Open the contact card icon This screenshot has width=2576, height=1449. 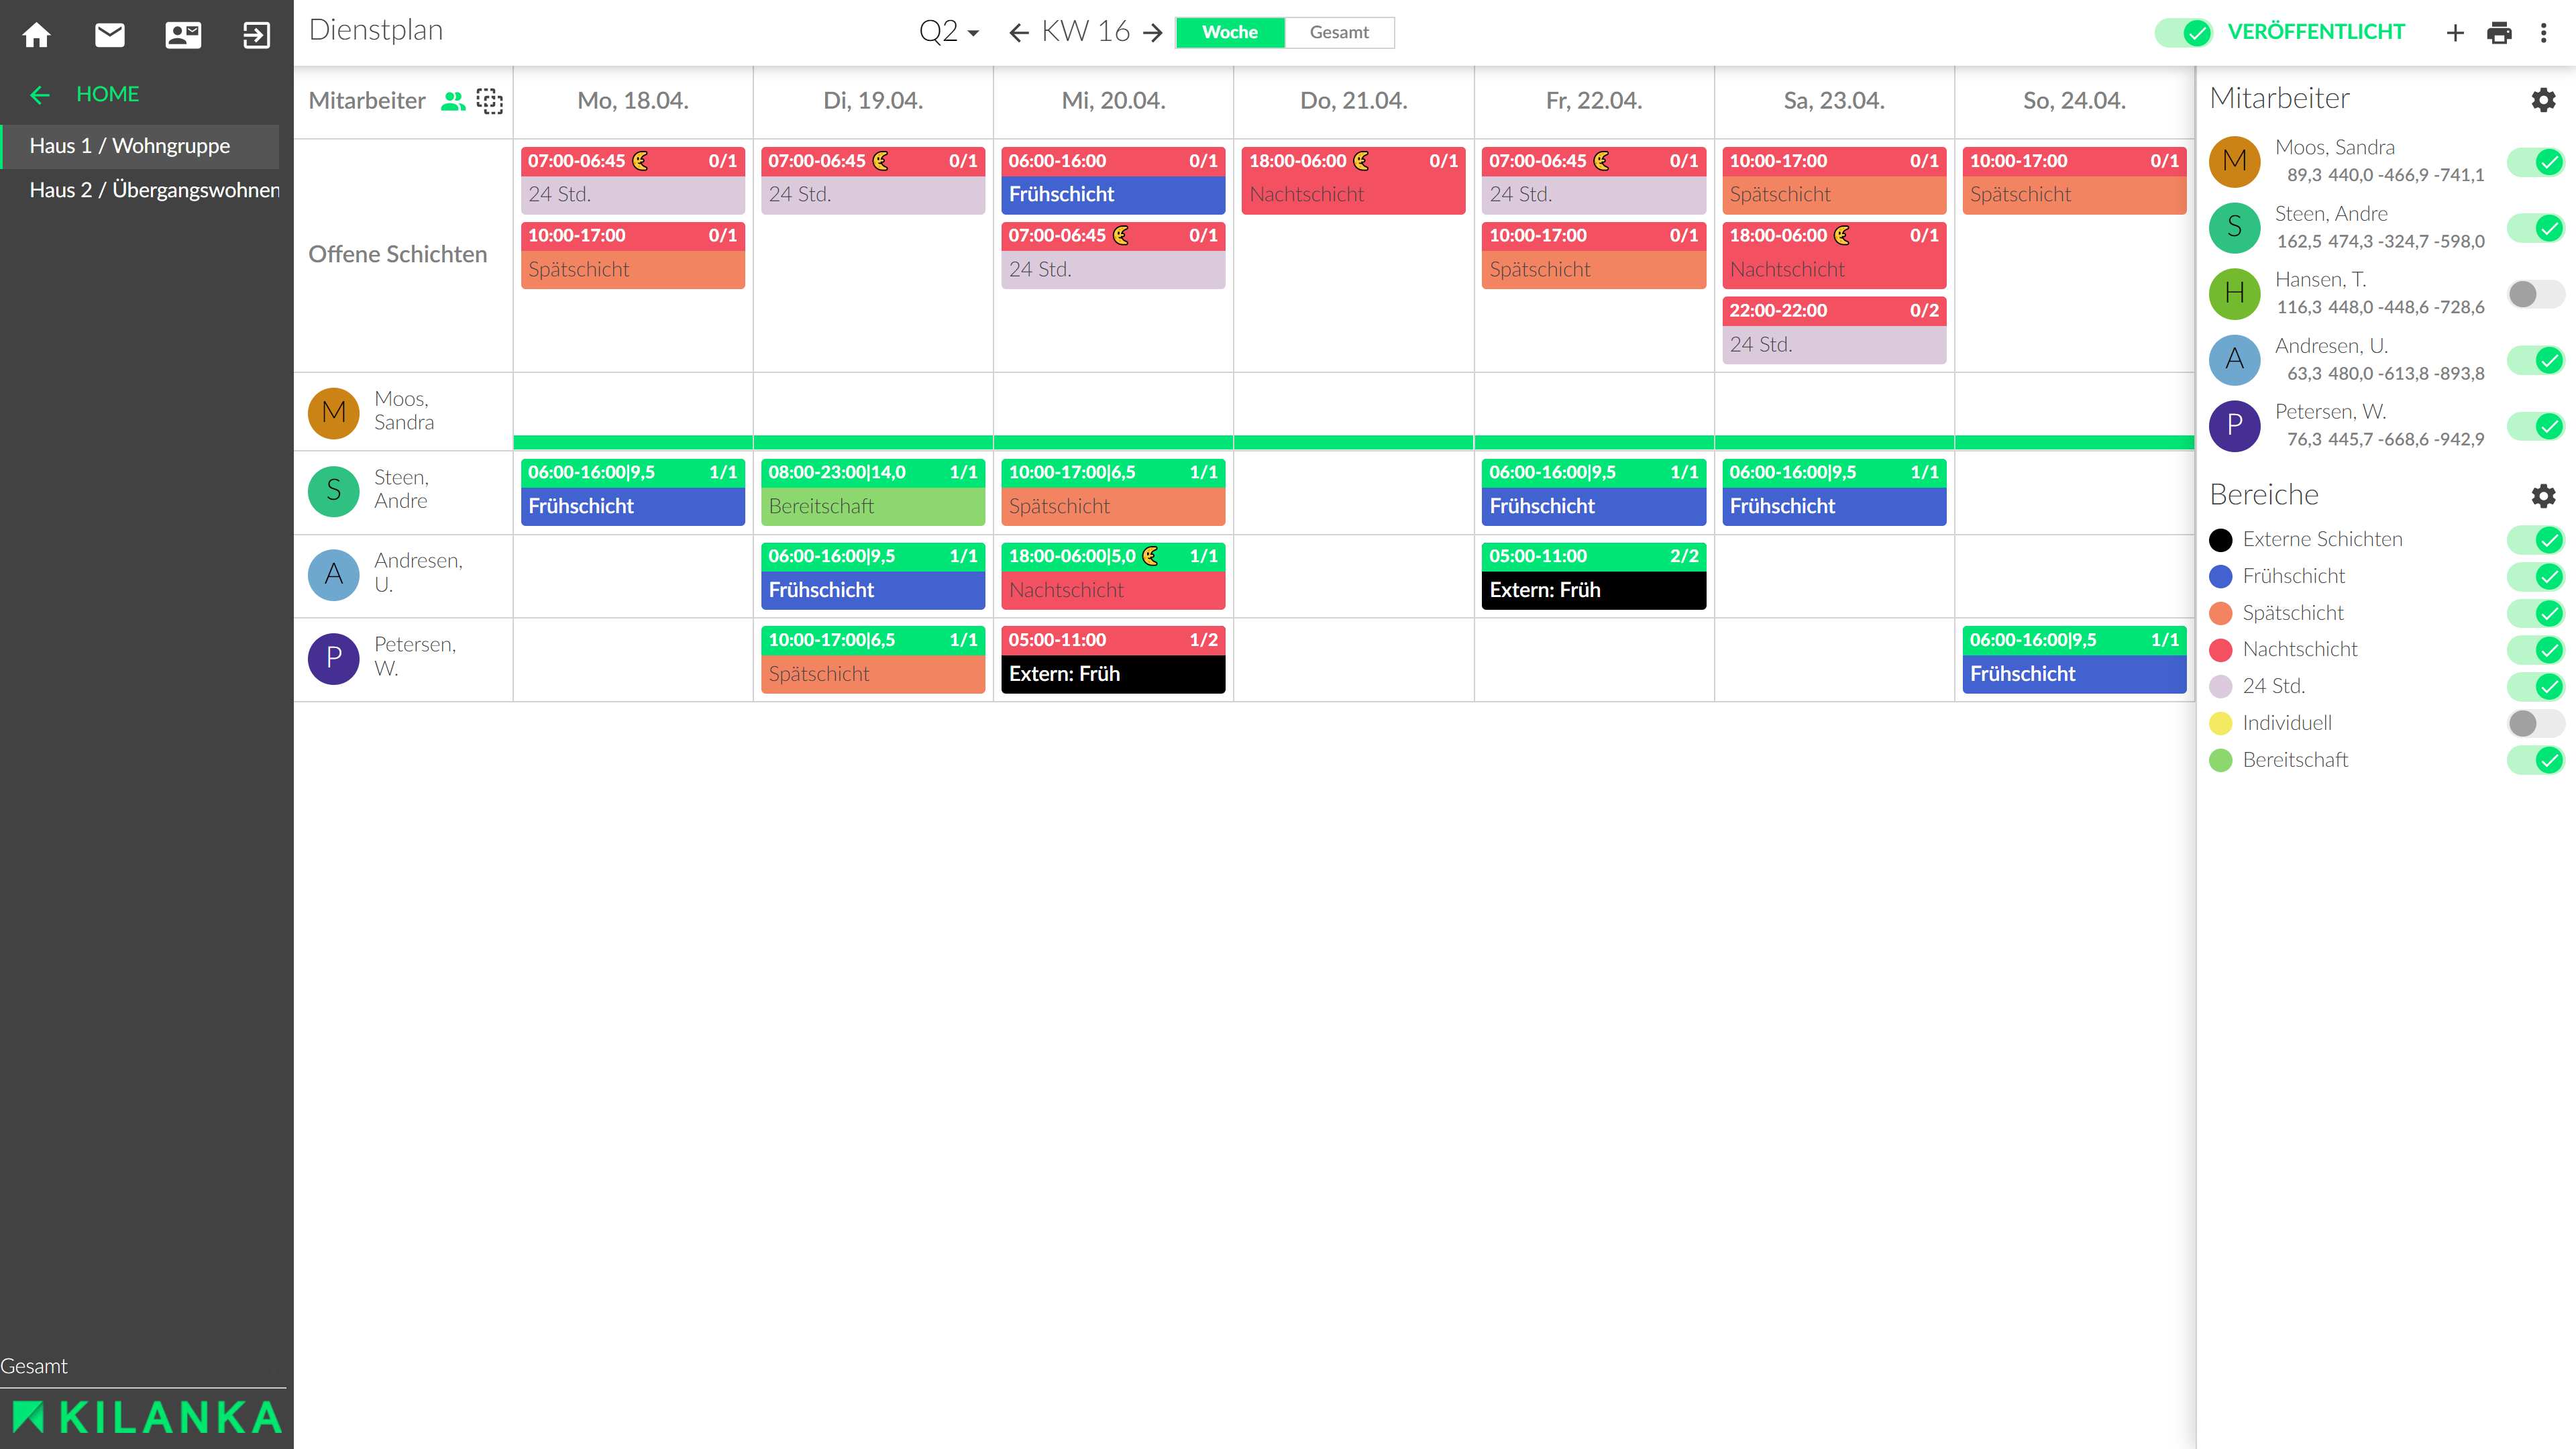[x=183, y=35]
